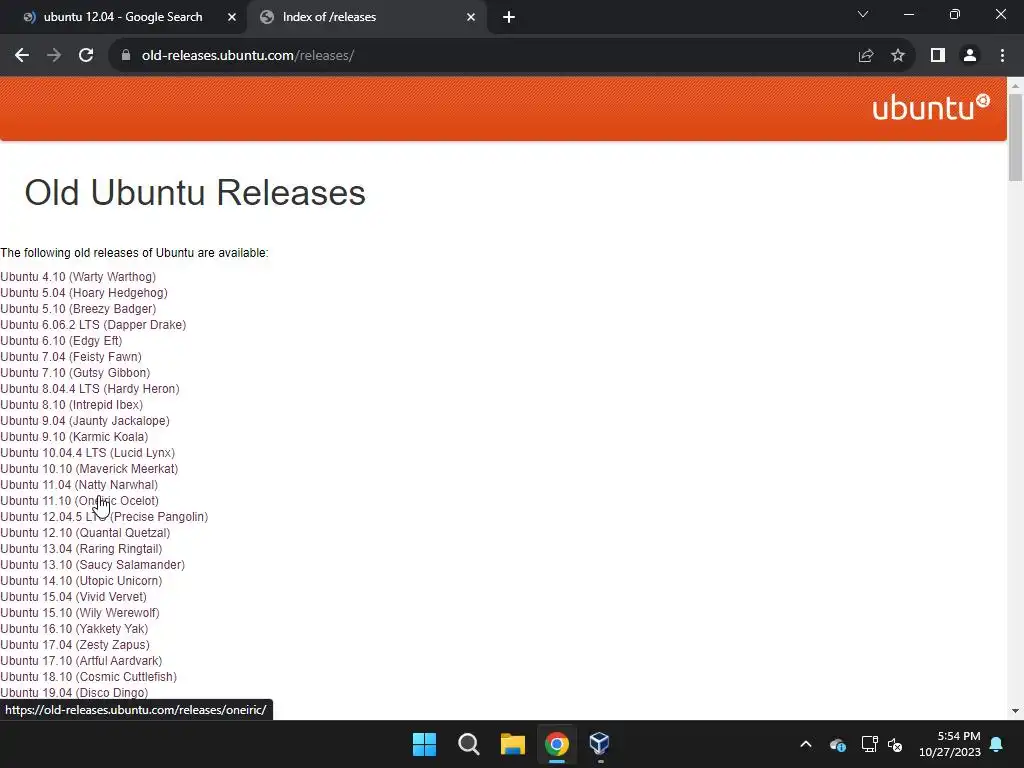Open Ubuntu 14.10 (Utopic Unicorn) link

coord(82,581)
